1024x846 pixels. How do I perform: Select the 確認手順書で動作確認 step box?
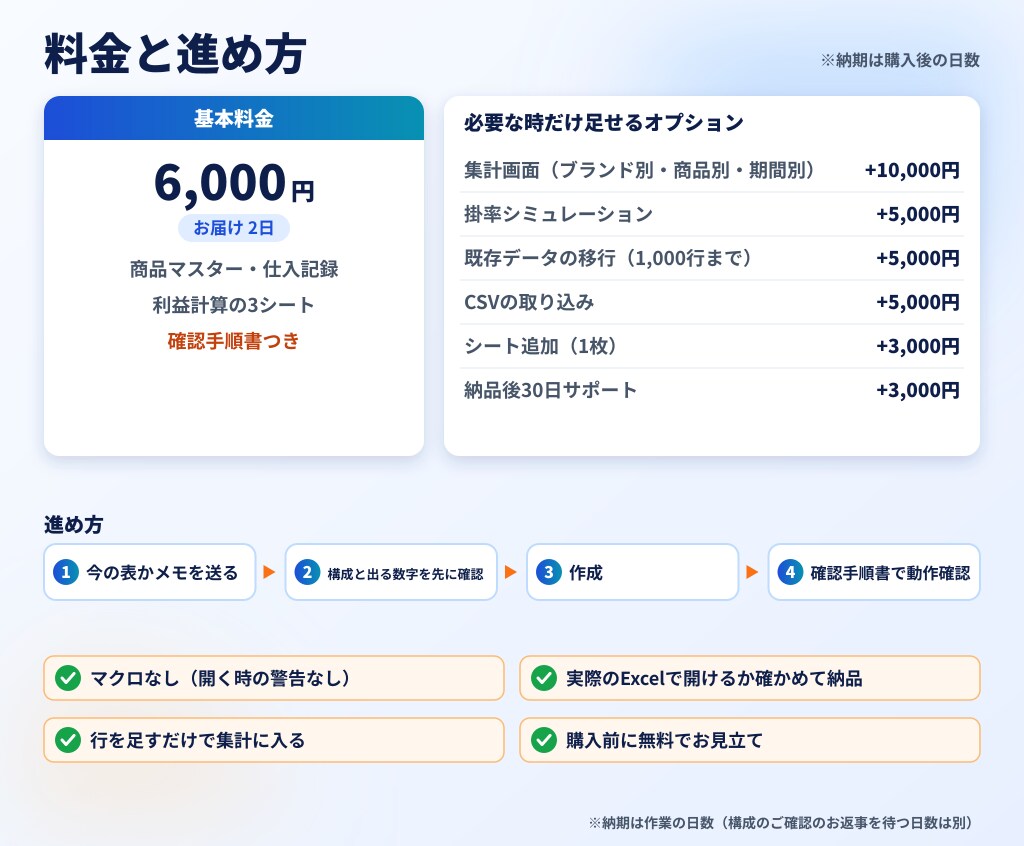[874, 572]
